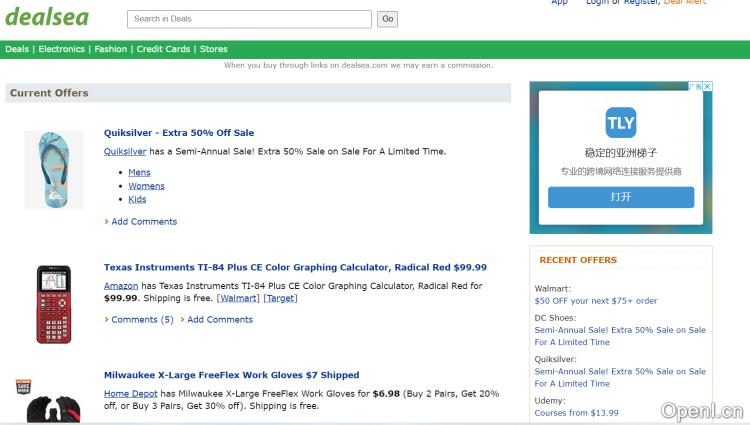Image resolution: width=750 pixels, height=425 pixels.
Task: Open Milwaukee FreeFlex Work Gloves deal title
Action: (x=232, y=375)
